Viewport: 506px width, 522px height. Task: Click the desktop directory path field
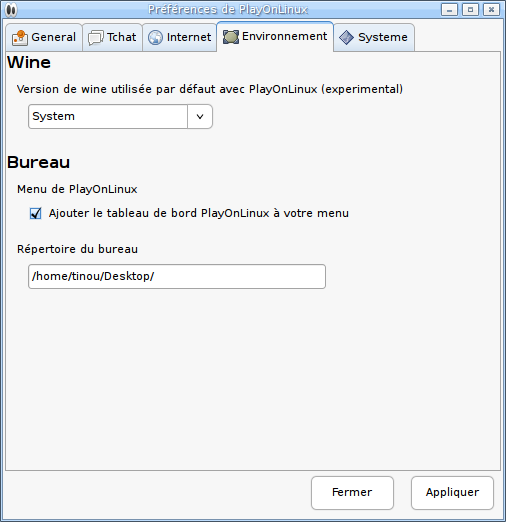click(177, 276)
